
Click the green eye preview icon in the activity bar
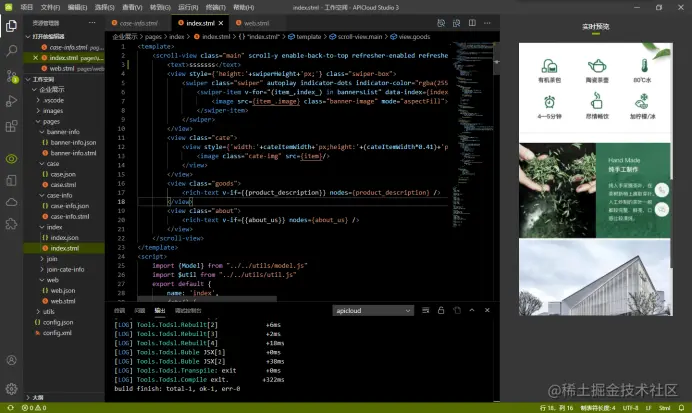tap(11, 159)
